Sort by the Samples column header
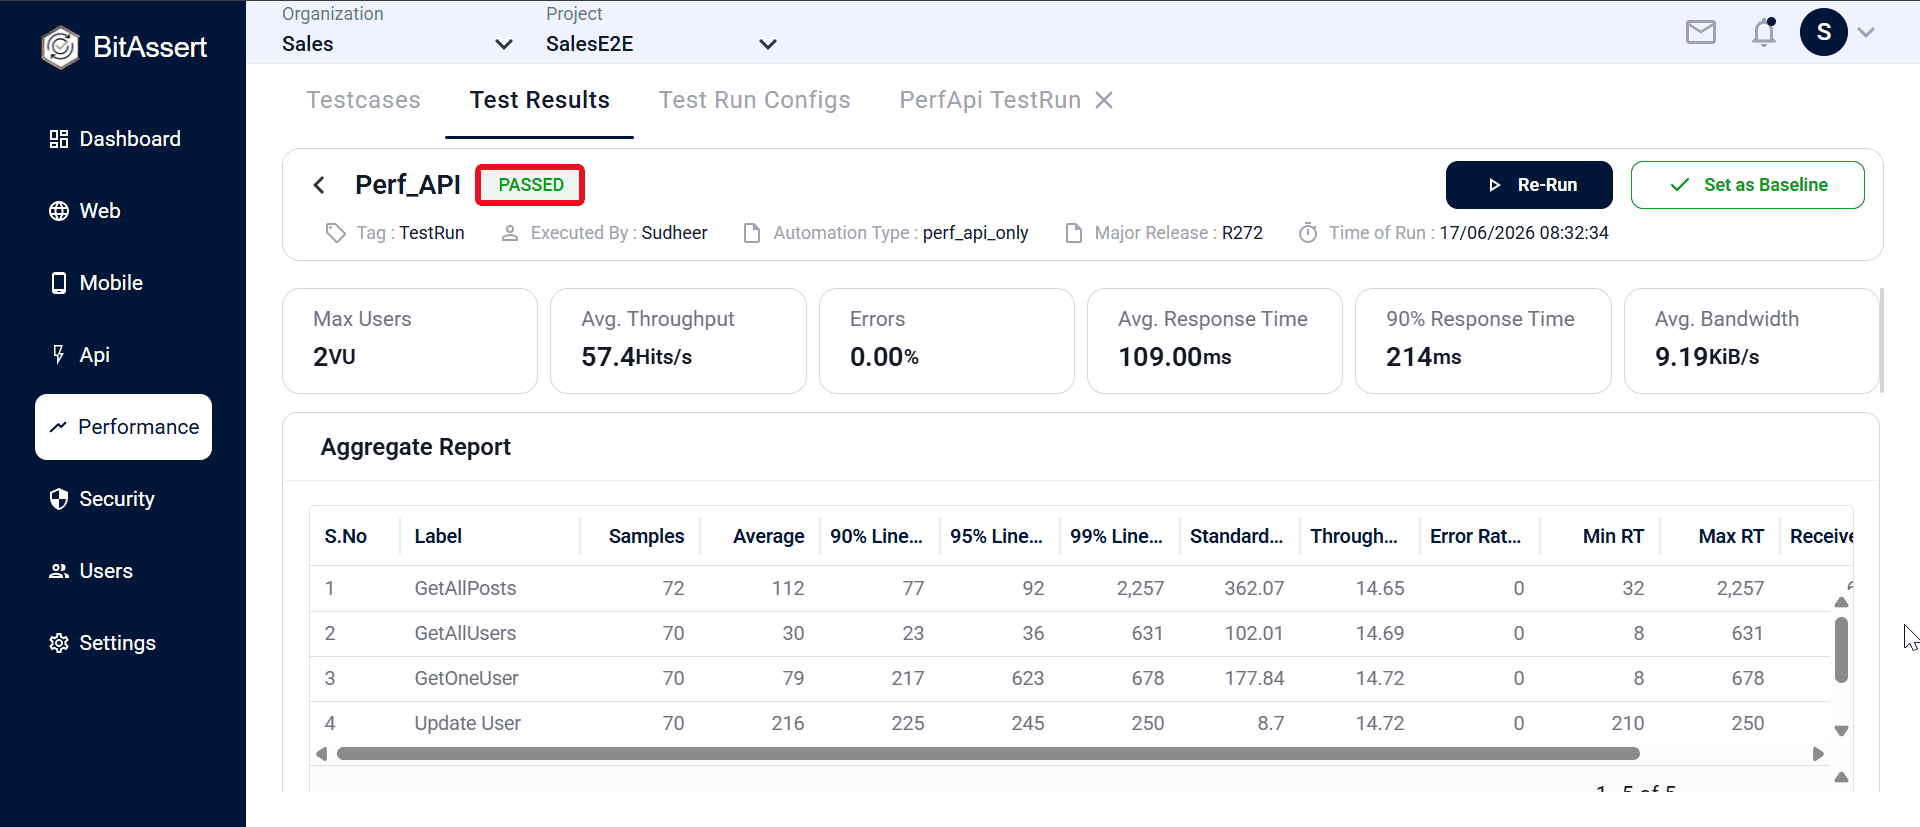 coord(646,536)
